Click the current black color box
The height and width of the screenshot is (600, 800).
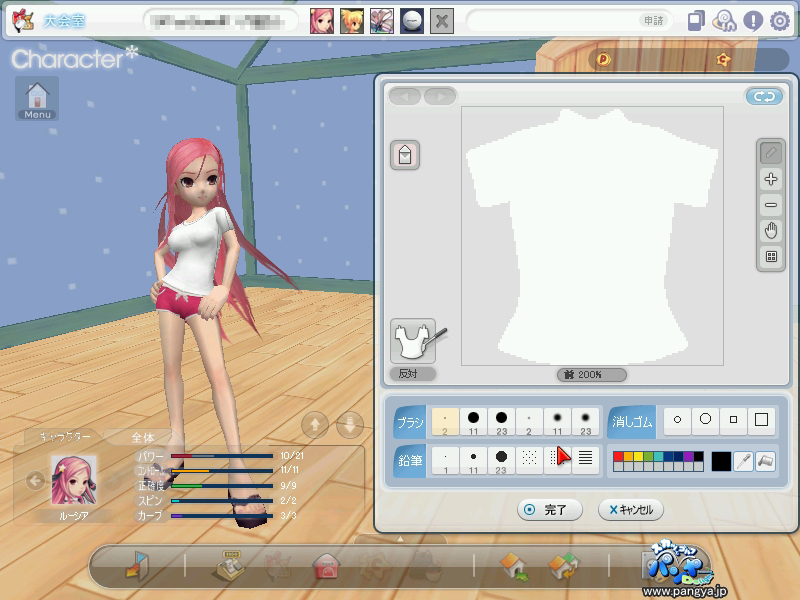[721, 462]
